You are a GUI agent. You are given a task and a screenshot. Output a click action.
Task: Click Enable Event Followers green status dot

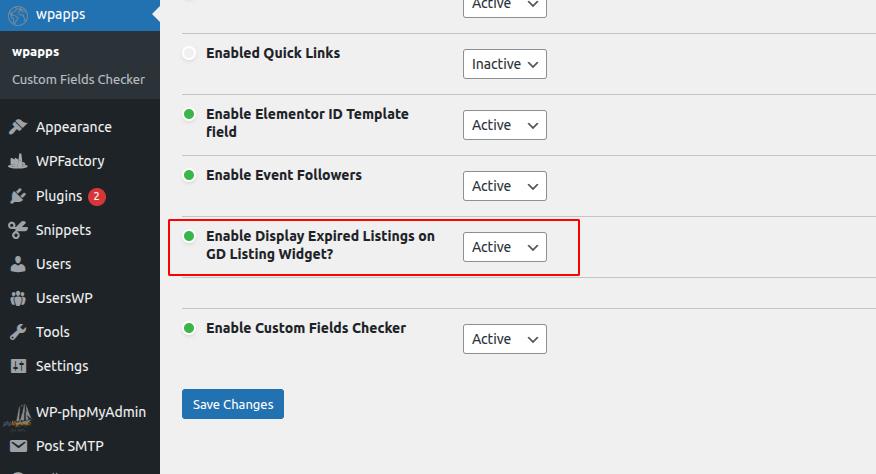point(189,175)
